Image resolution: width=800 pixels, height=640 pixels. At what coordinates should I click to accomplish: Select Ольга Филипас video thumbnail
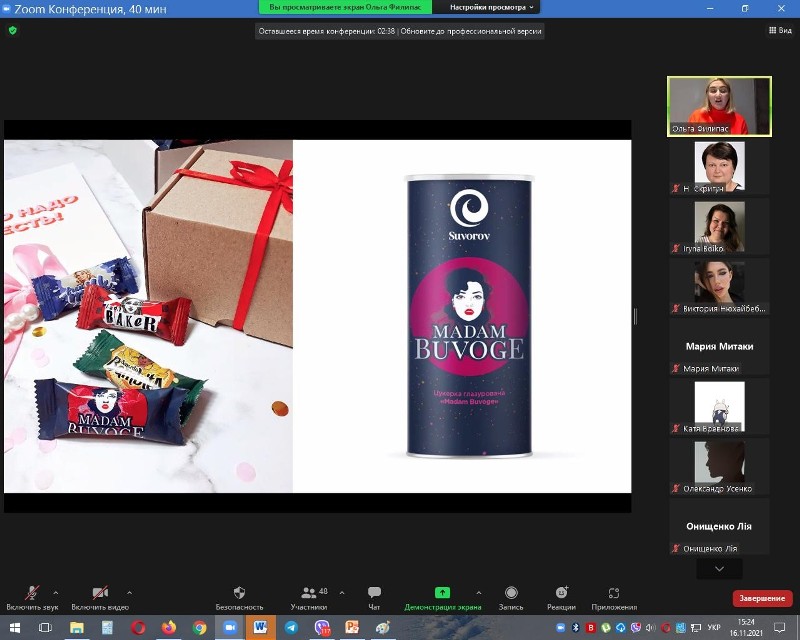(719, 106)
